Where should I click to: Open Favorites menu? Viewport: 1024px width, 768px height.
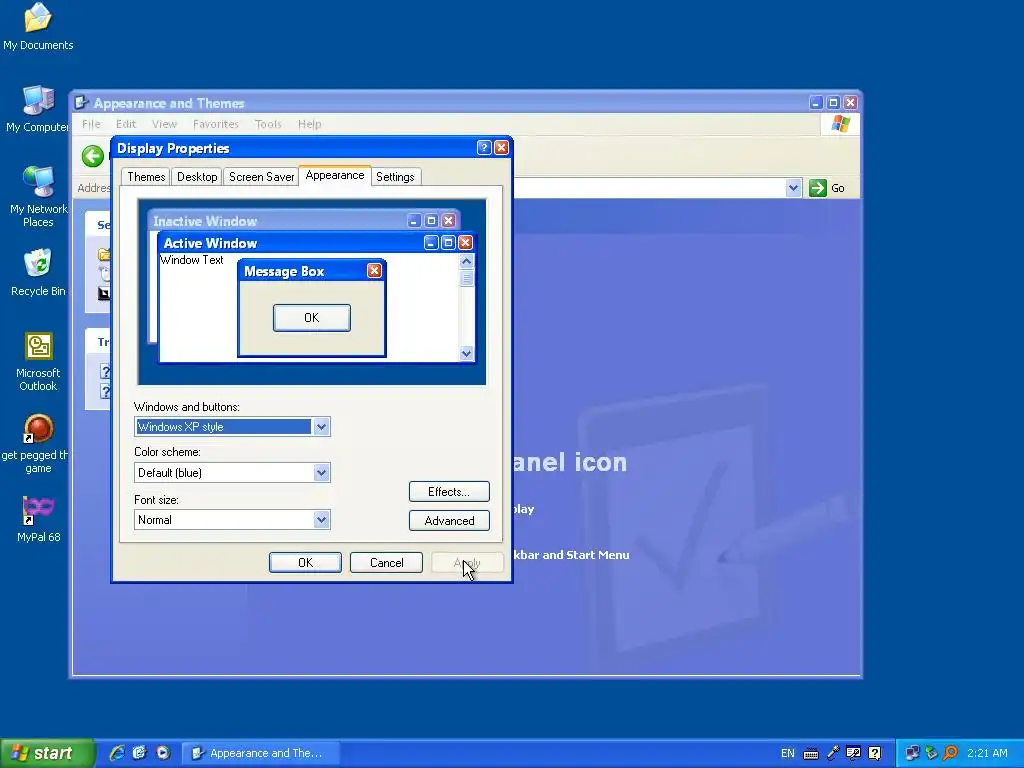216,124
